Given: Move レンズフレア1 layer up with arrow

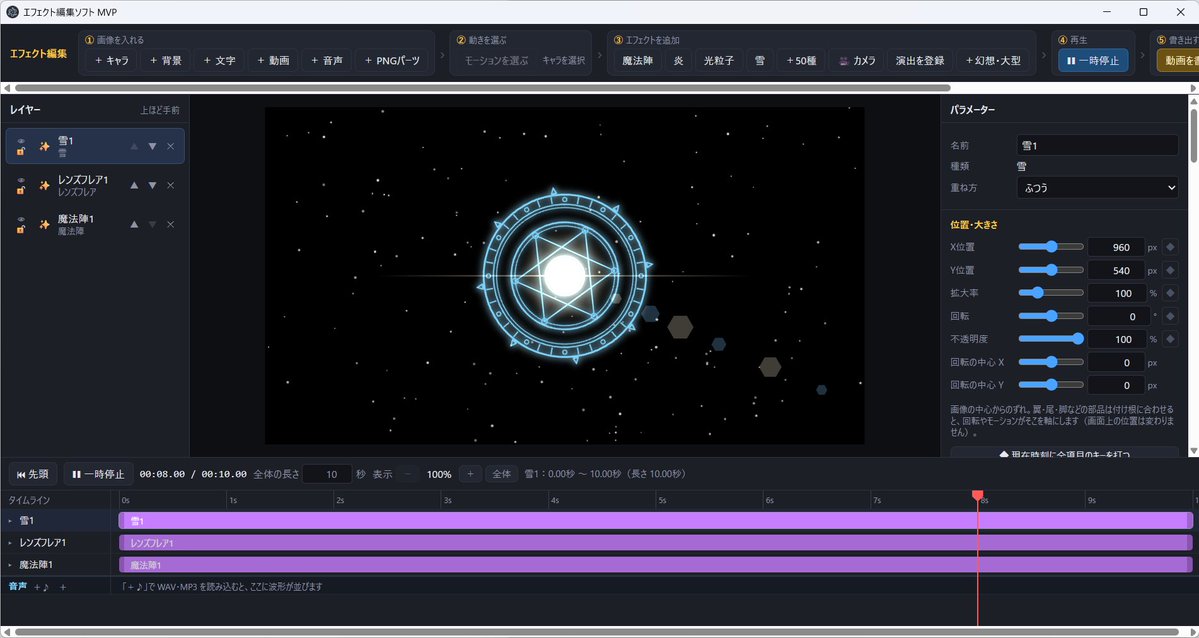Looking at the screenshot, I should tap(135, 185).
